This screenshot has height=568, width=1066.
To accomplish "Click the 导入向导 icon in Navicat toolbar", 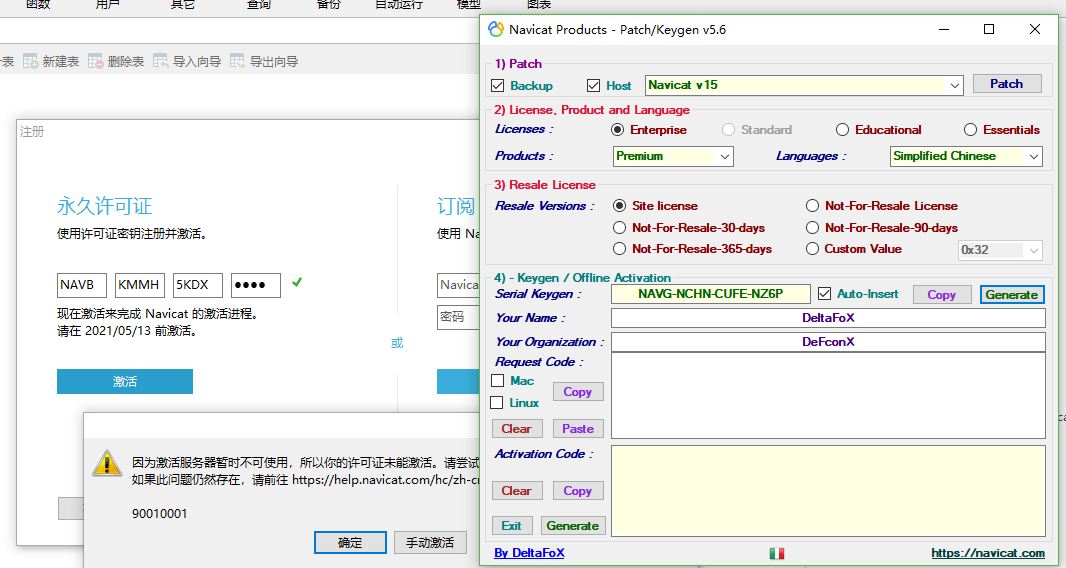I will click(x=160, y=61).
